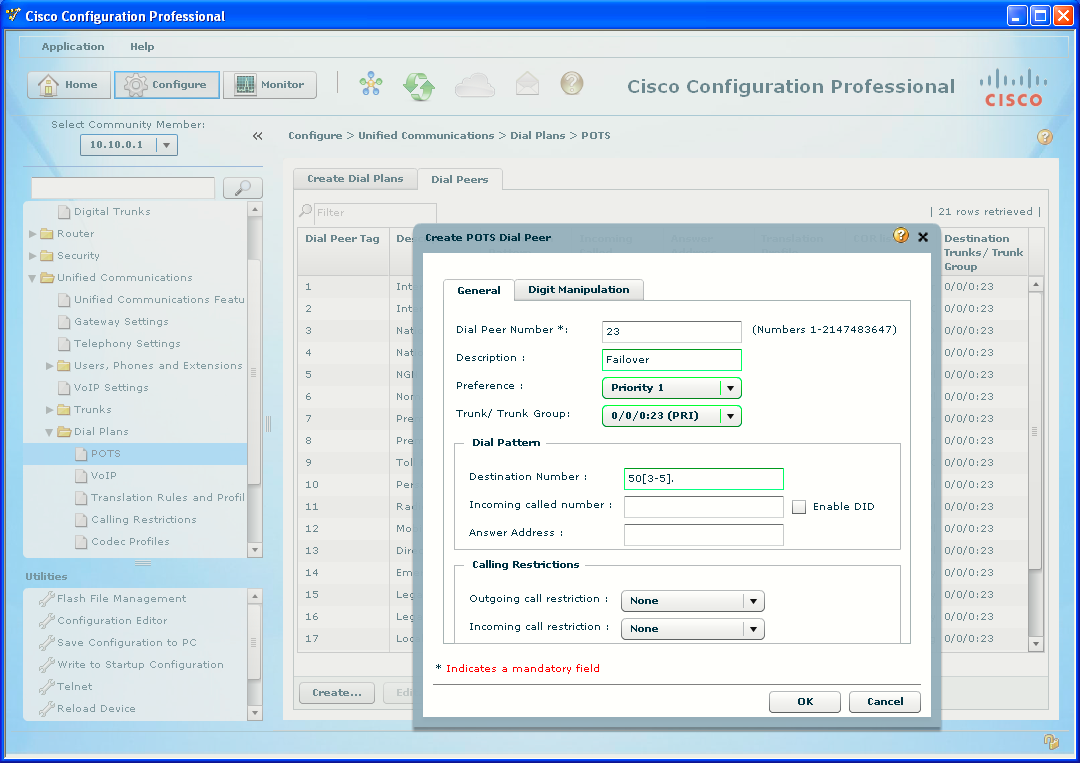1080x763 pixels.
Task: Close the Create POTS Dial Peer dialog
Action: pyautogui.click(x=923, y=237)
